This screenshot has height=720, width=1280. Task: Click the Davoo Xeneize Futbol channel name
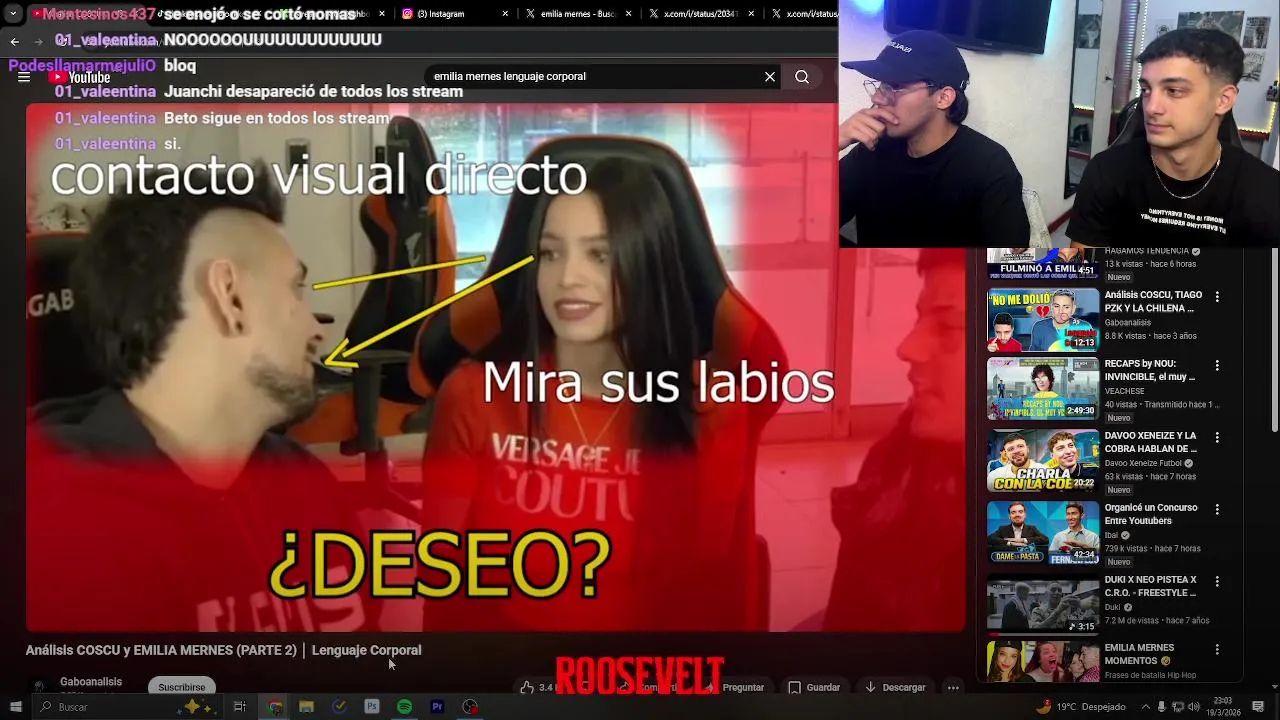tap(1143, 463)
